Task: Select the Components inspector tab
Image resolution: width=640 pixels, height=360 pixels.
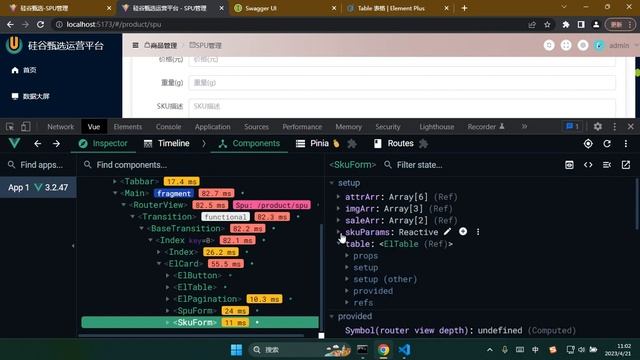Action: 249,144
